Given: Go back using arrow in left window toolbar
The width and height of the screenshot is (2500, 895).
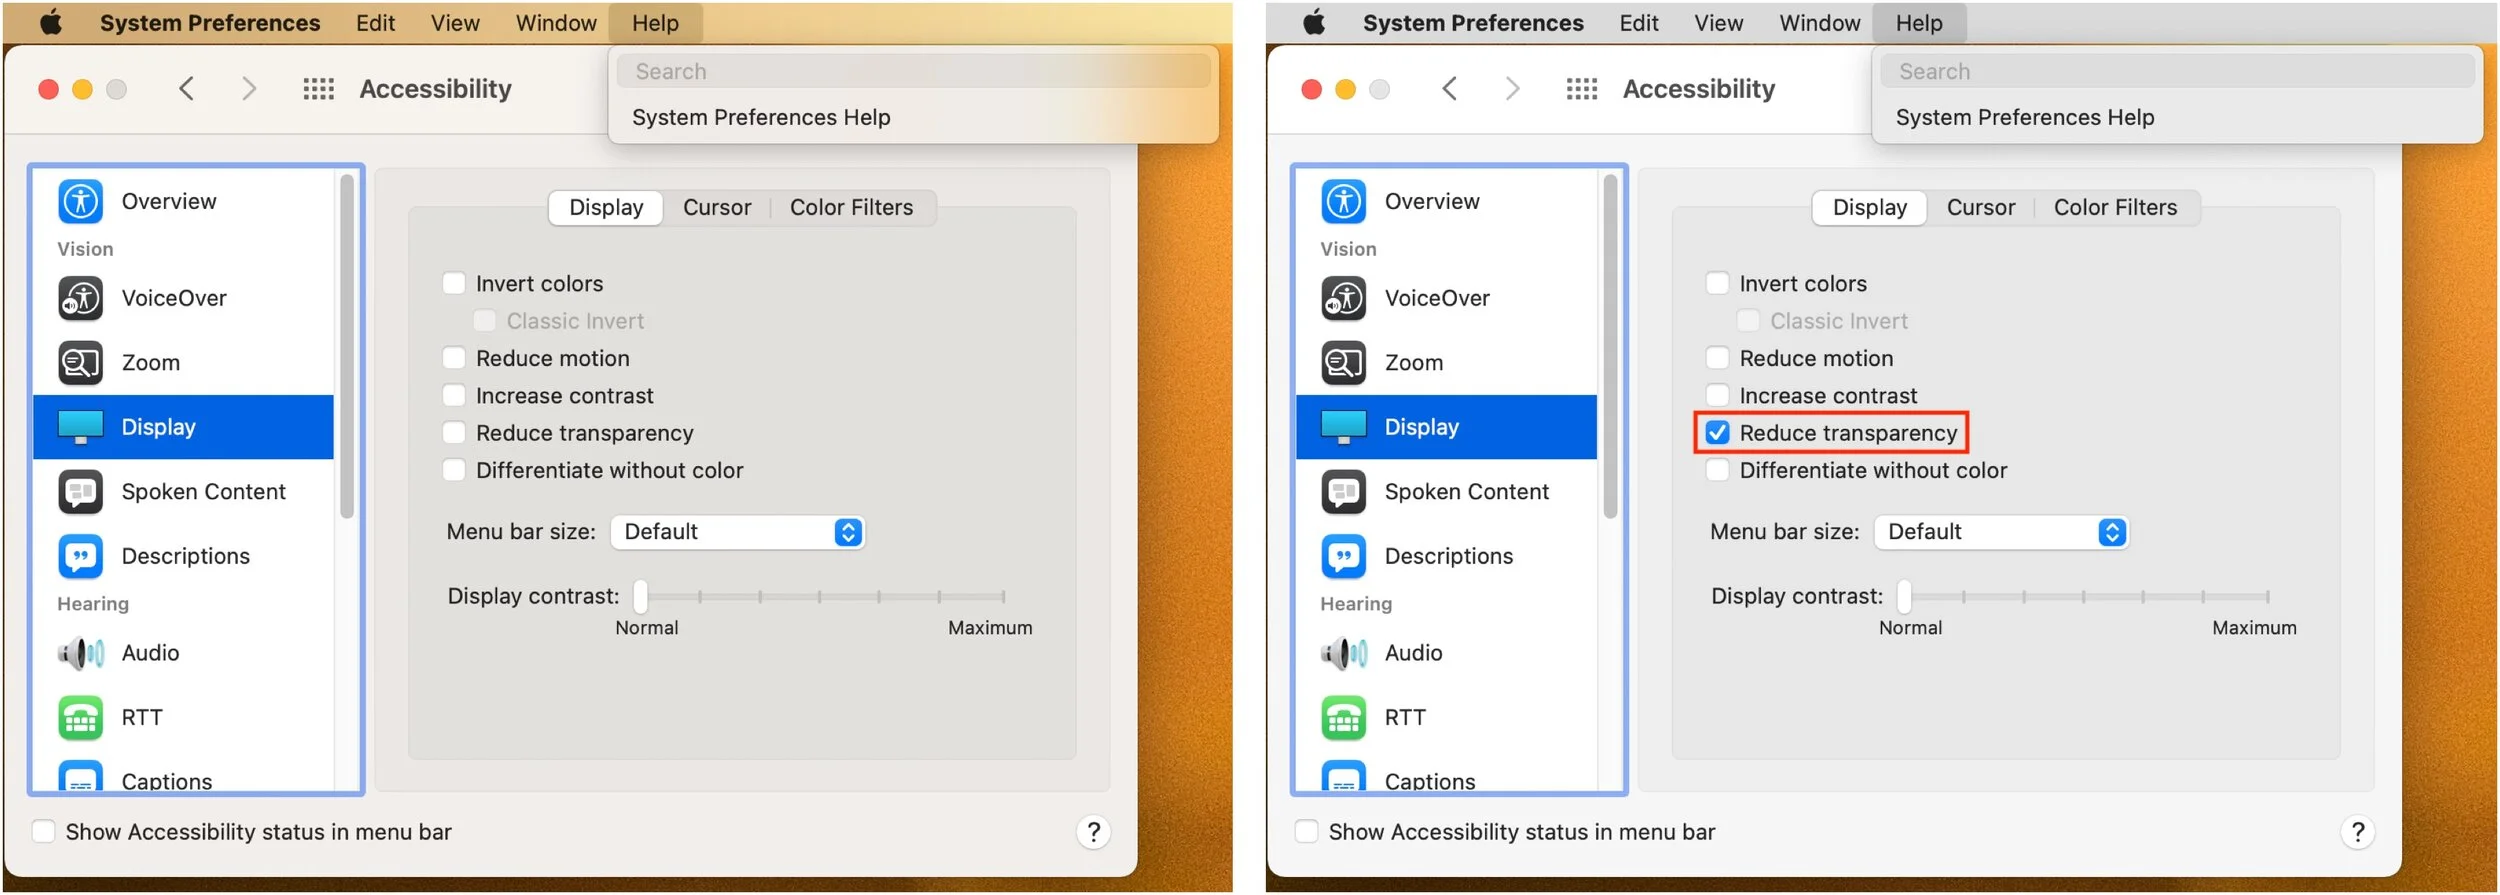Looking at the screenshot, I should pyautogui.click(x=186, y=89).
